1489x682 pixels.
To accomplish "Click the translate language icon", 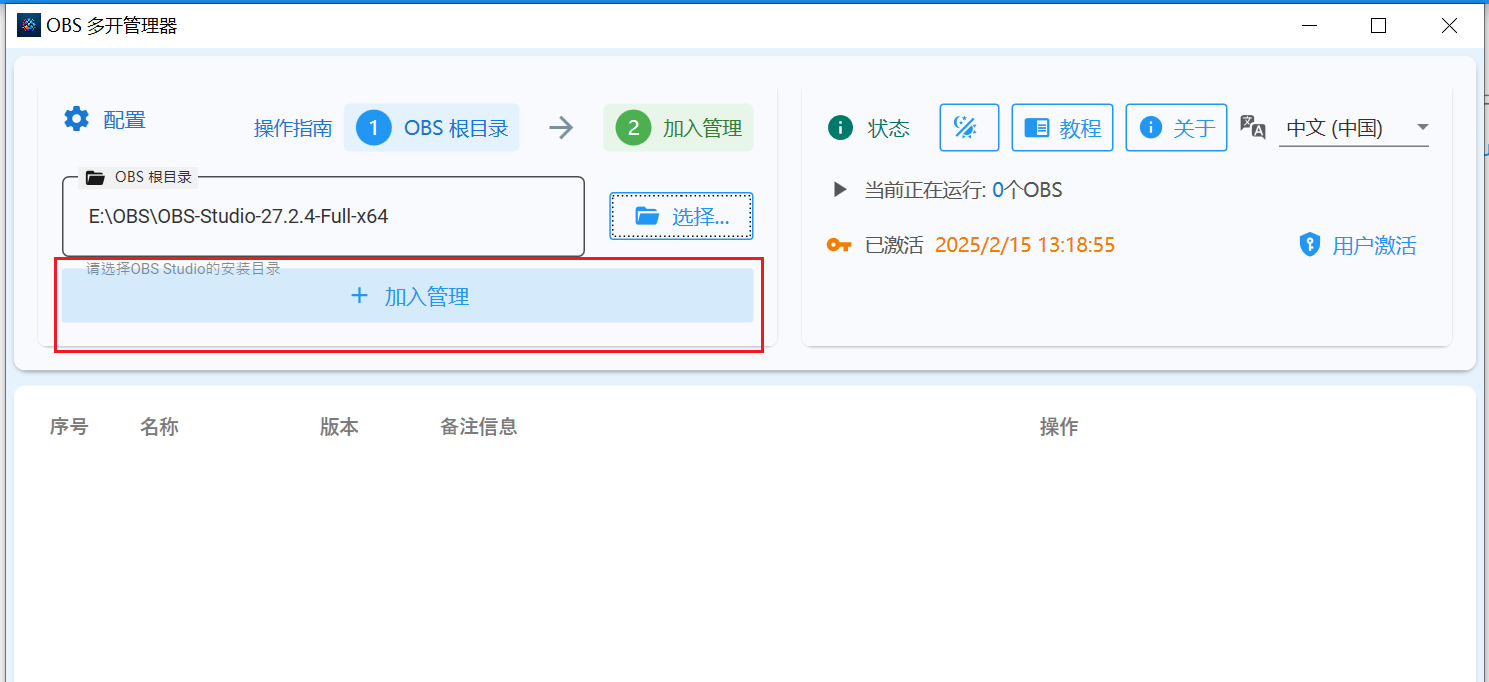I will (1253, 126).
